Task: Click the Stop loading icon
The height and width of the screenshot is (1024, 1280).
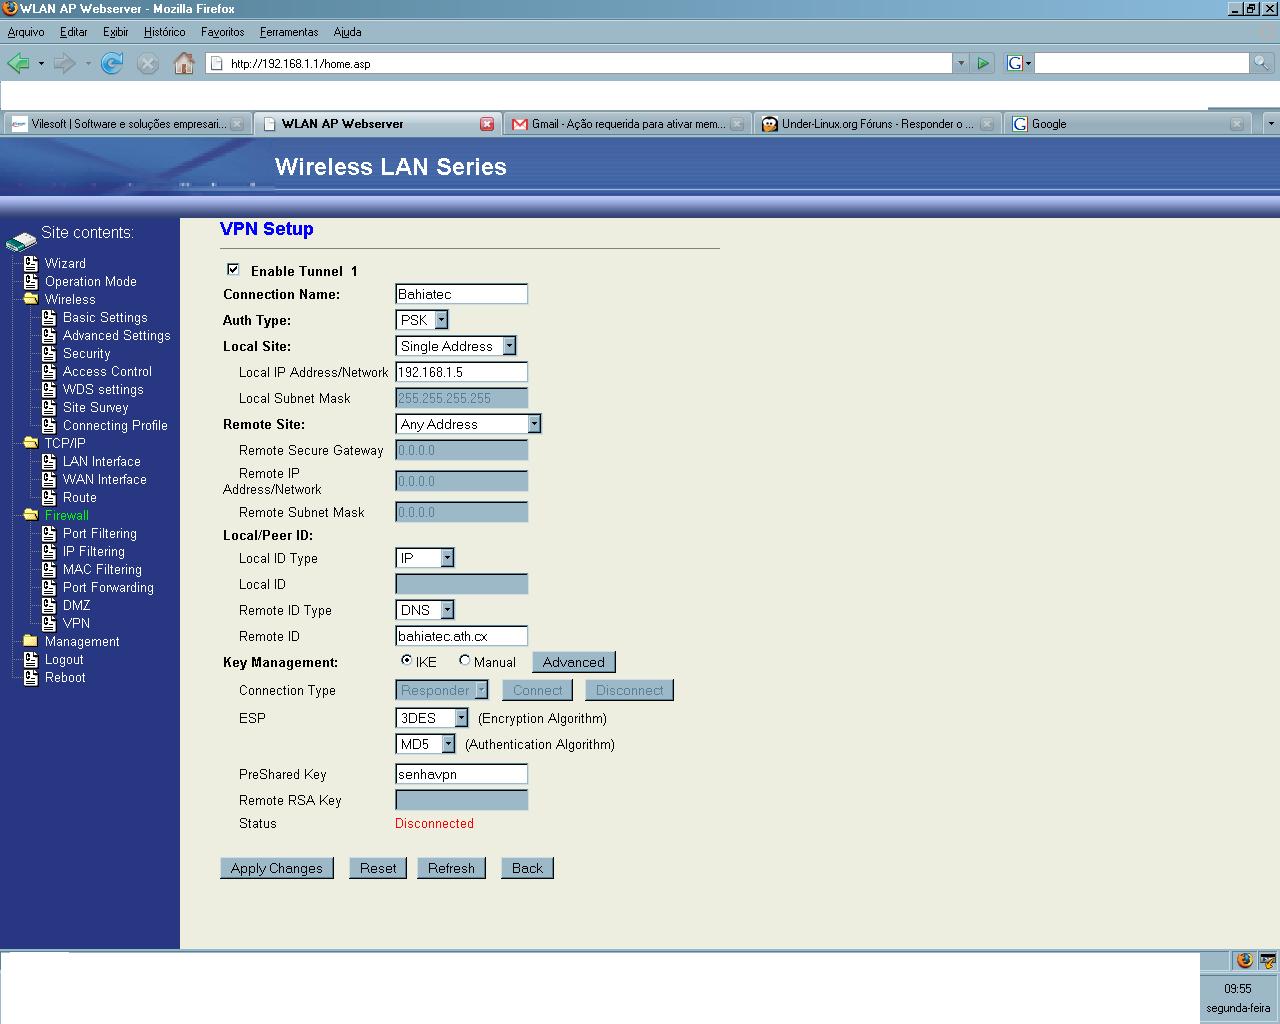Action: point(147,63)
